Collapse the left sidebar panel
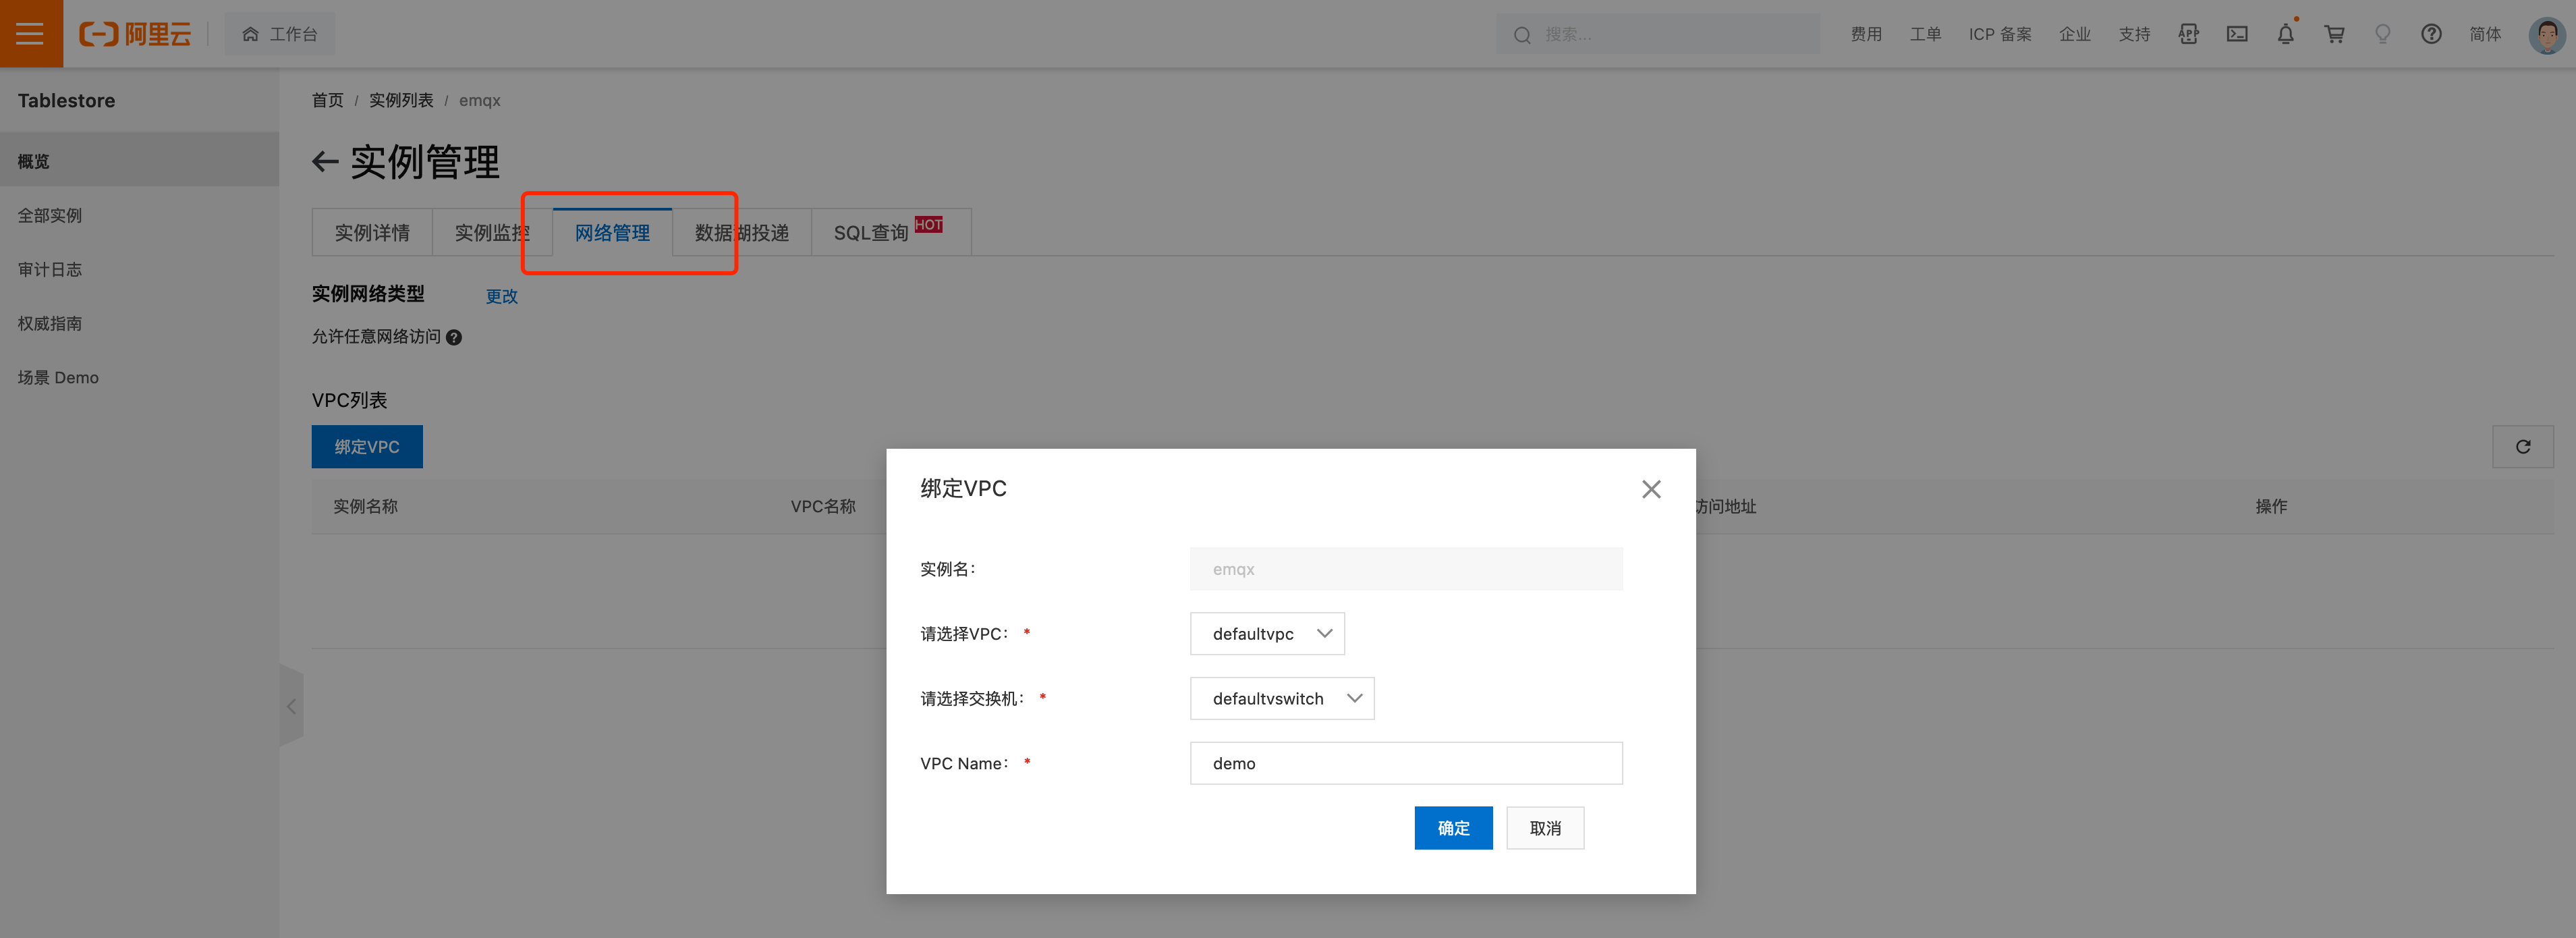The width and height of the screenshot is (2576, 938). (291, 706)
